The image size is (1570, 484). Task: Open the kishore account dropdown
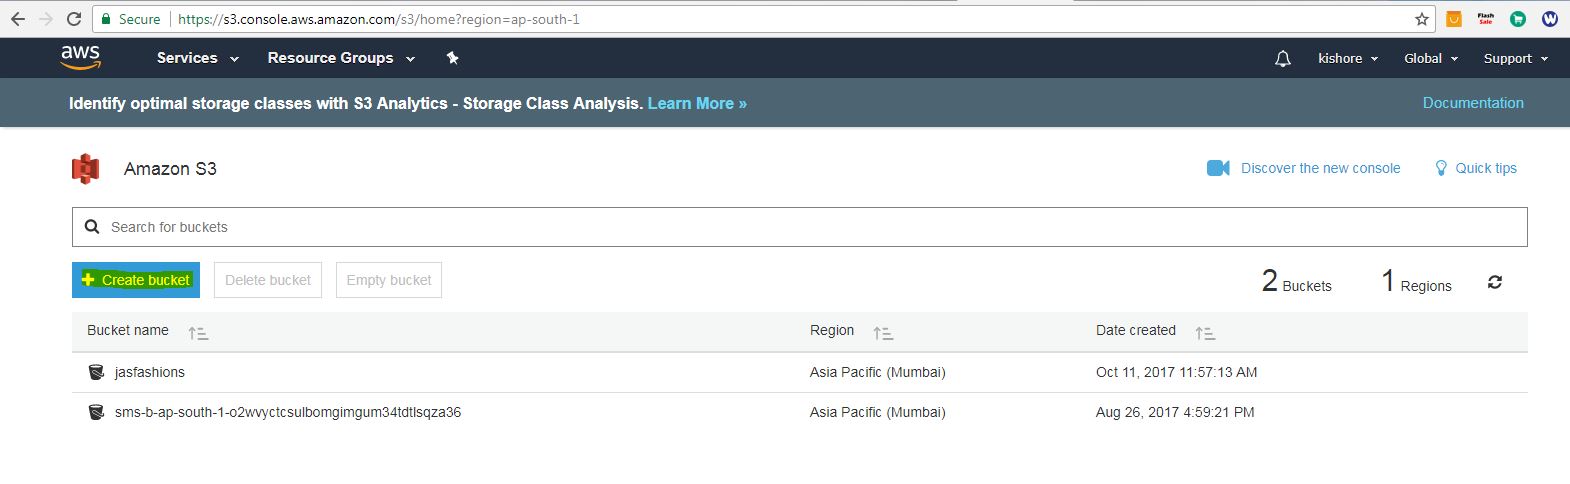click(1347, 59)
